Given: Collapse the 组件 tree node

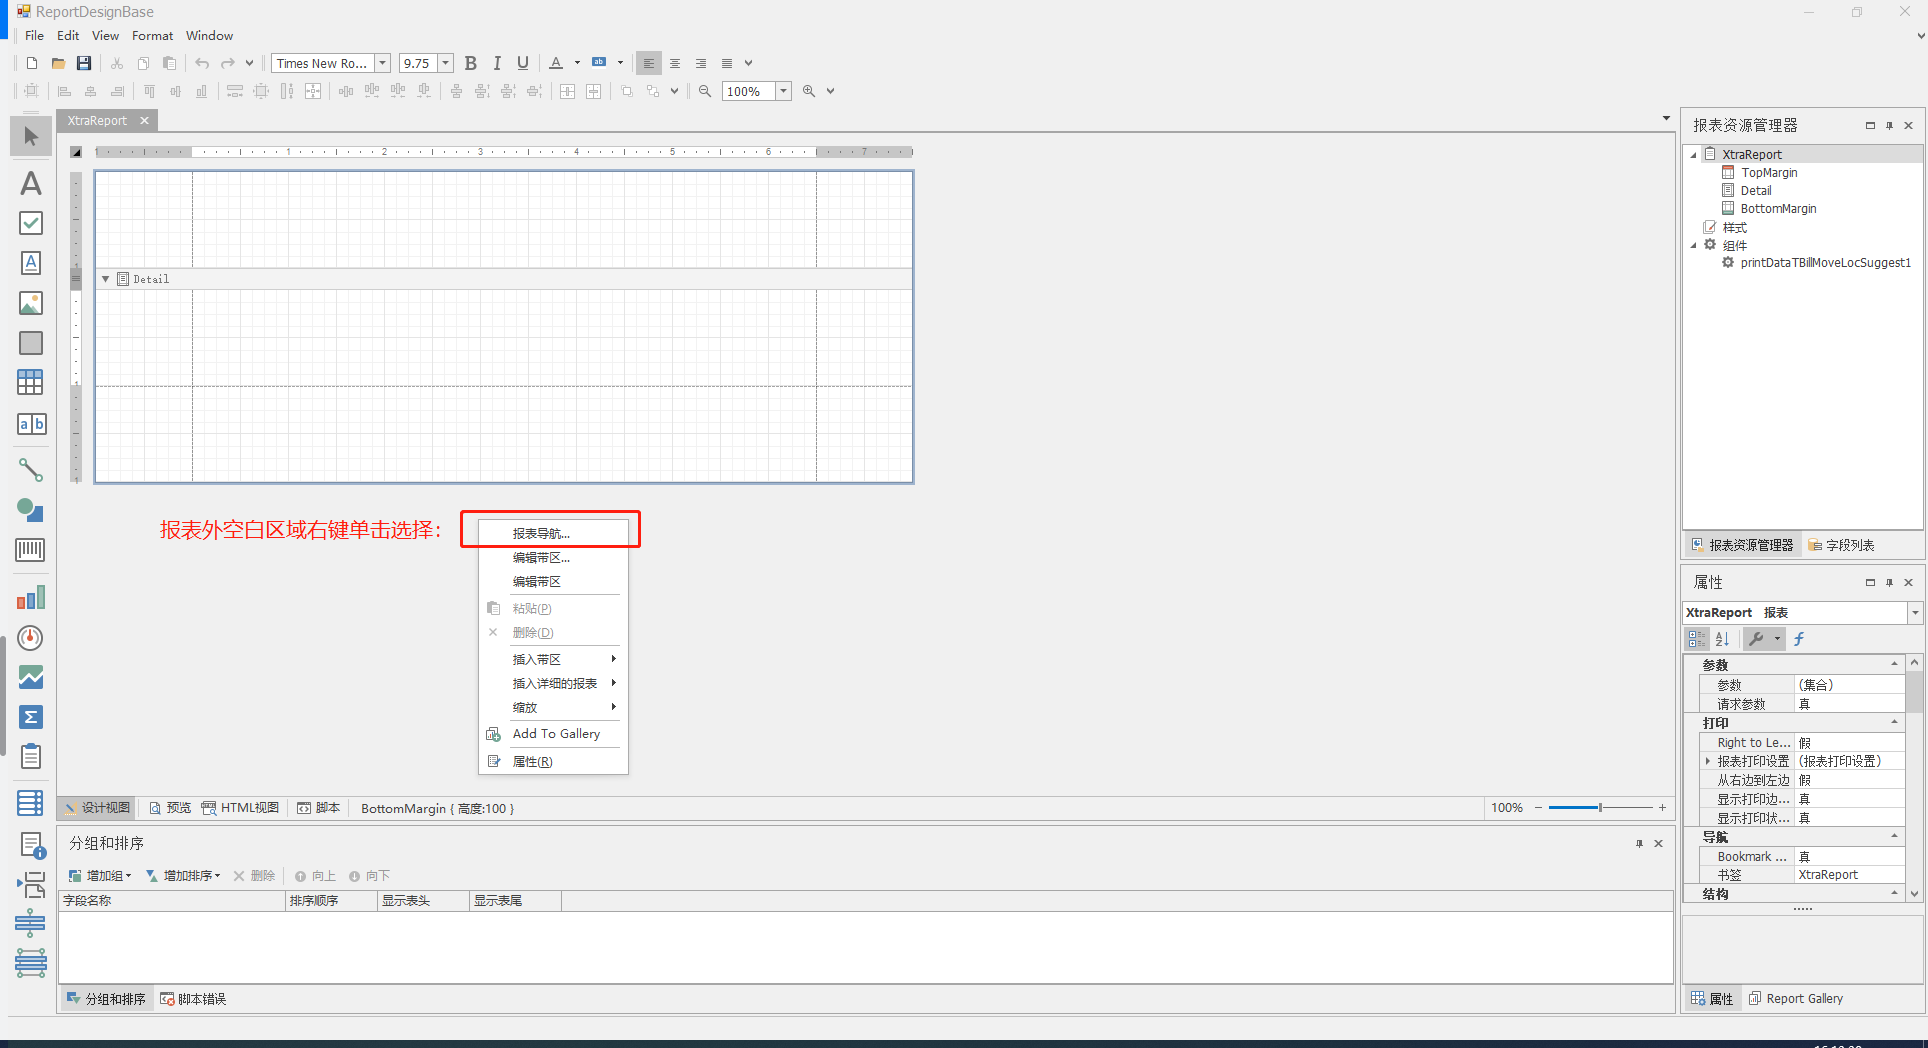Looking at the screenshot, I should [x=1694, y=245].
